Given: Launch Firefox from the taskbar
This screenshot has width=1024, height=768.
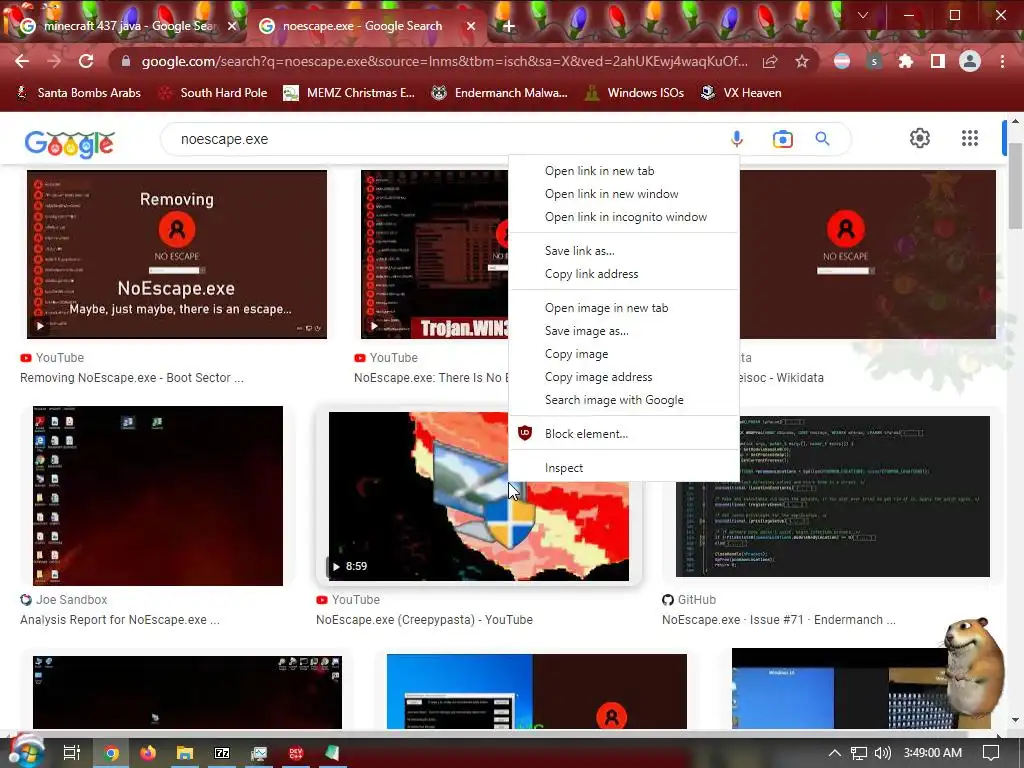Looking at the screenshot, I should click(148, 753).
